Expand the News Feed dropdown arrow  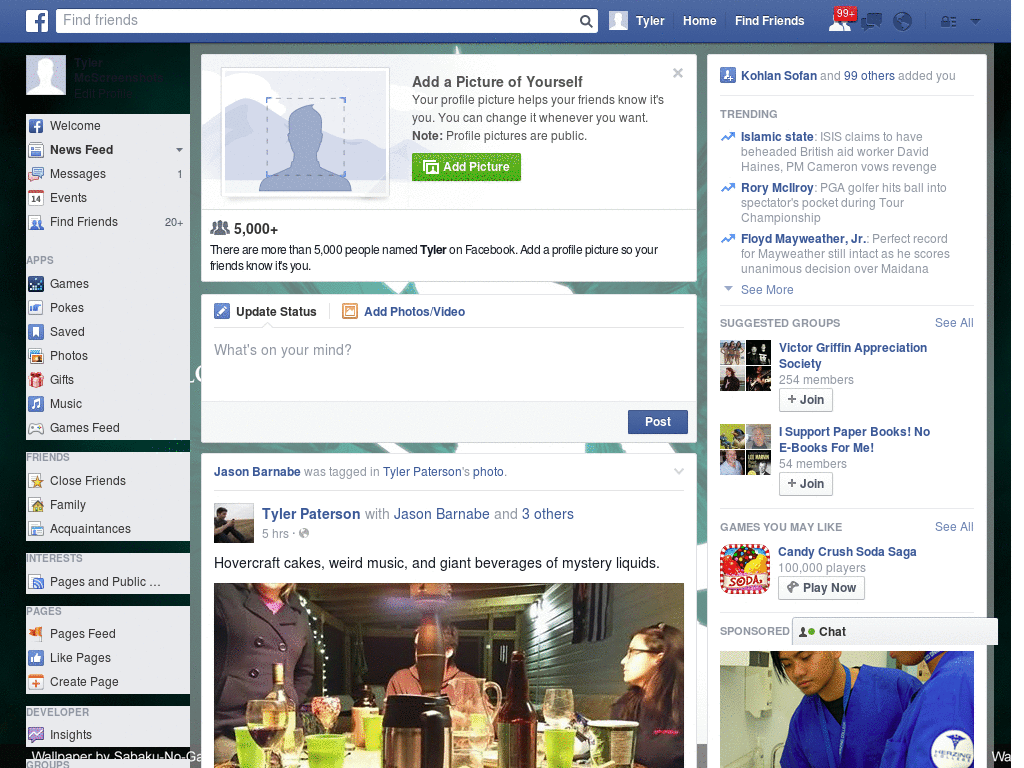pos(178,150)
